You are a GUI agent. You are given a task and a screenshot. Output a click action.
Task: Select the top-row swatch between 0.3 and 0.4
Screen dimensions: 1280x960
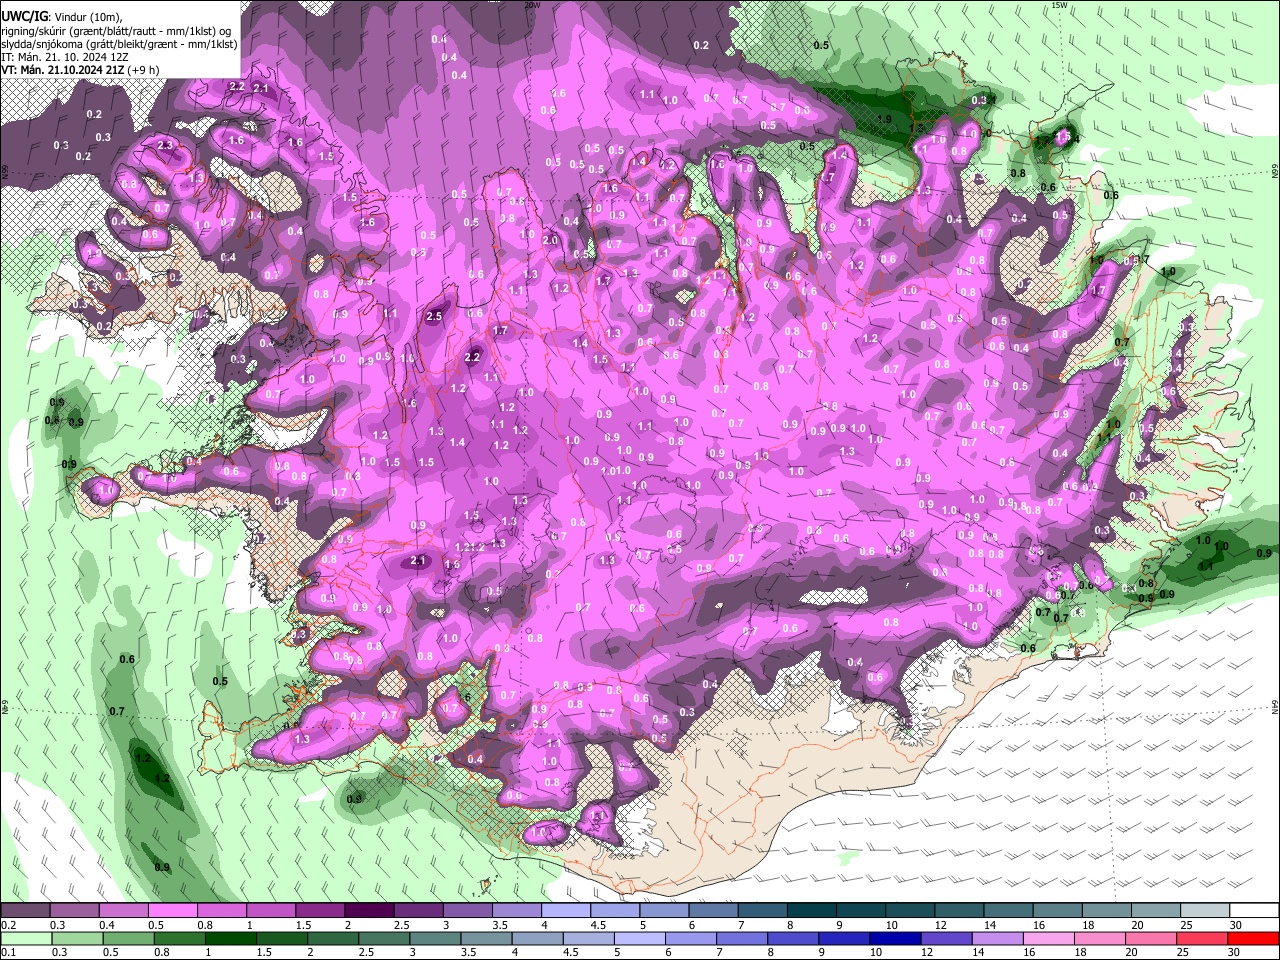[74, 911]
